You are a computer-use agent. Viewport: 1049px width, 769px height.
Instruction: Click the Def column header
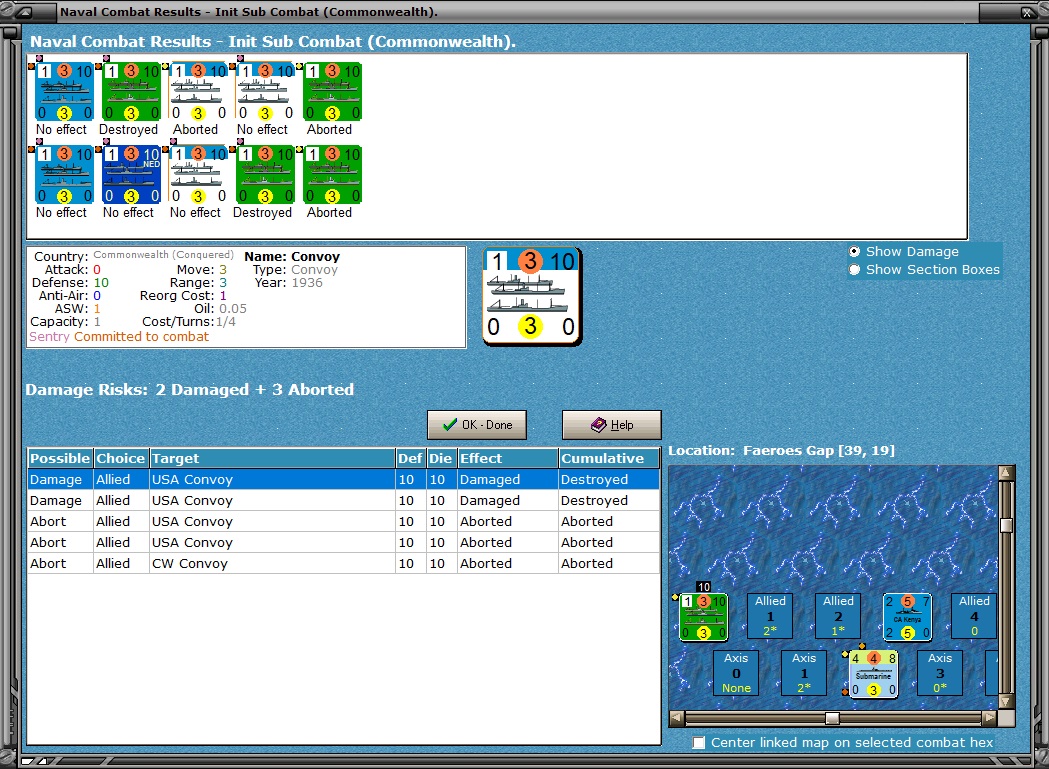click(410, 458)
